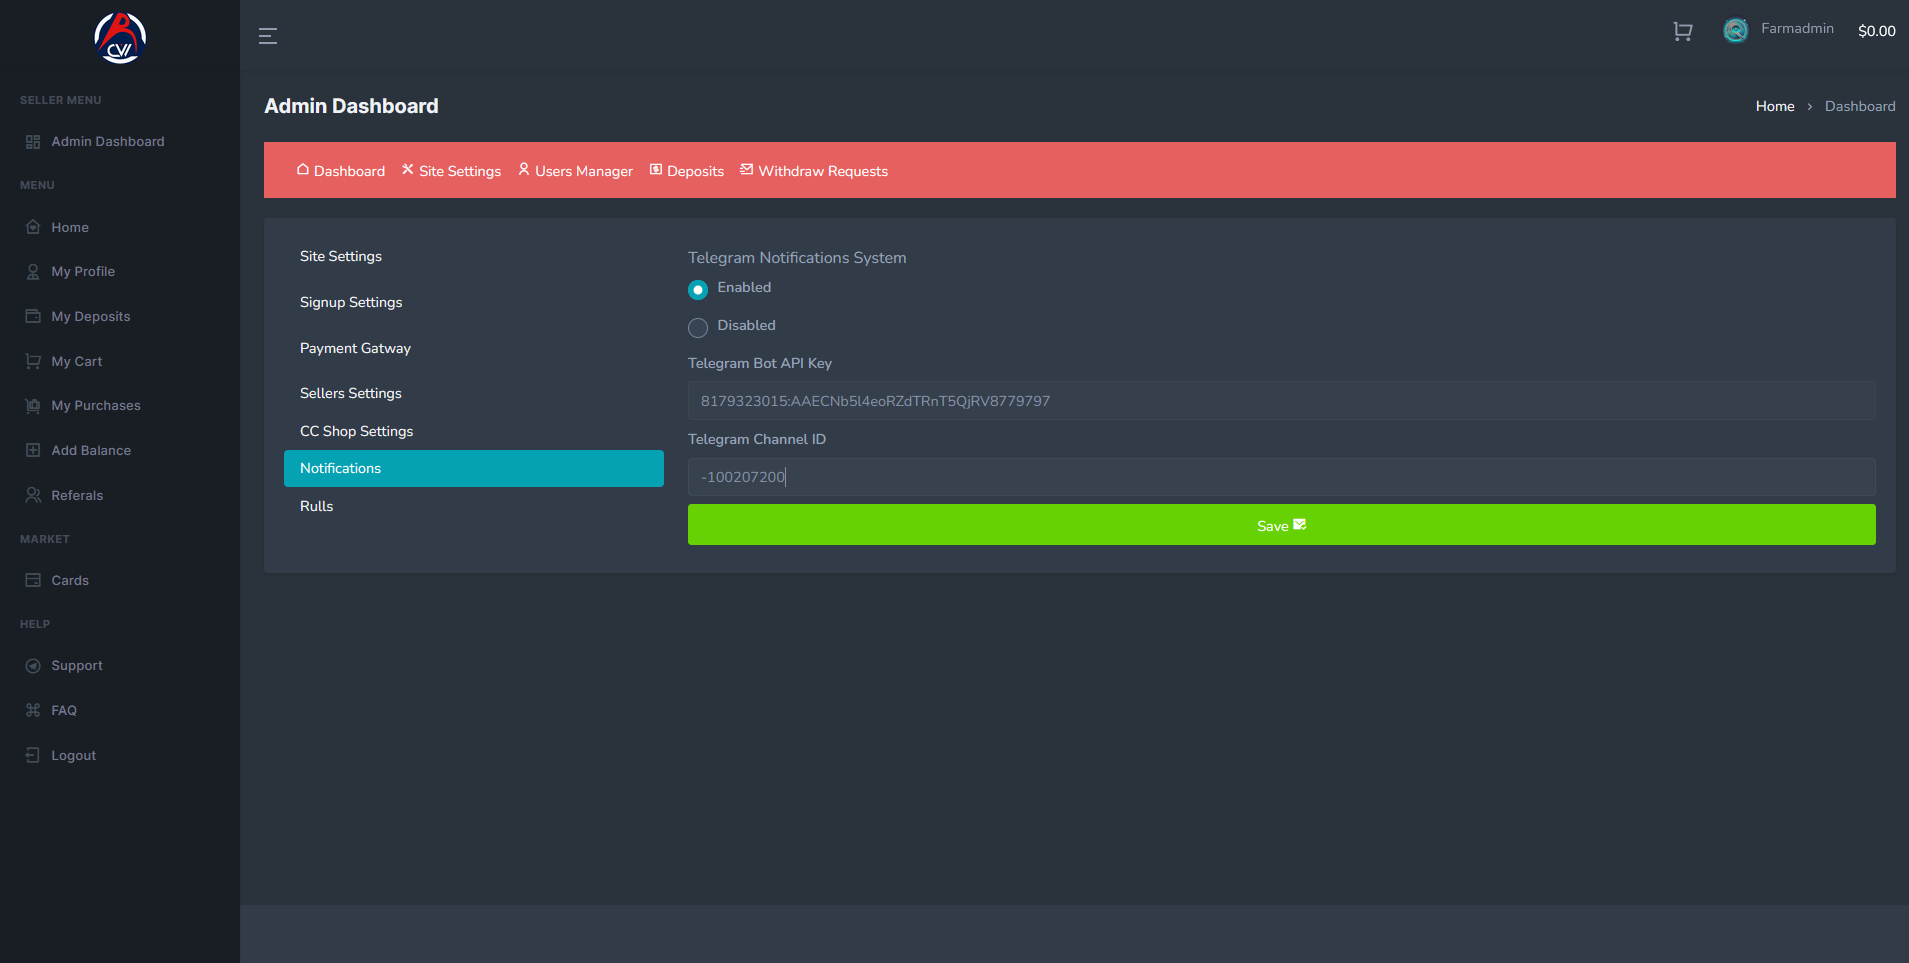This screenshot has width=1909, height=963.
Task: Click the Admin Dashboard sidebar icon
Action: click(33, 142)
